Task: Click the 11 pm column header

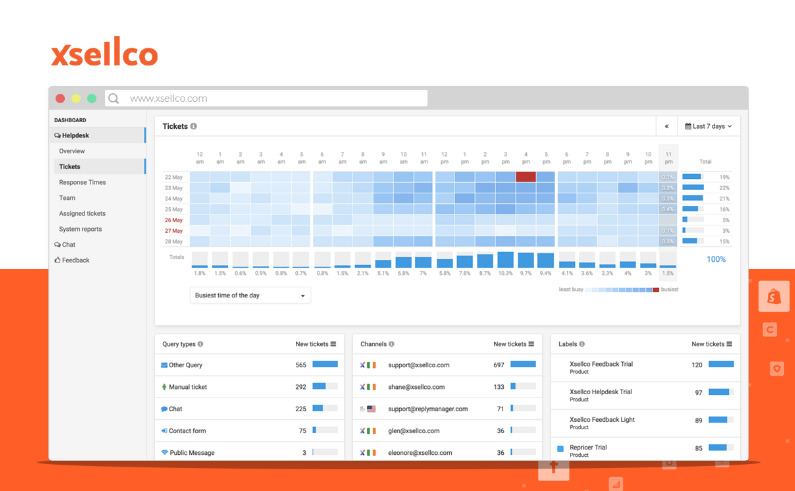Action: (668, 158)
